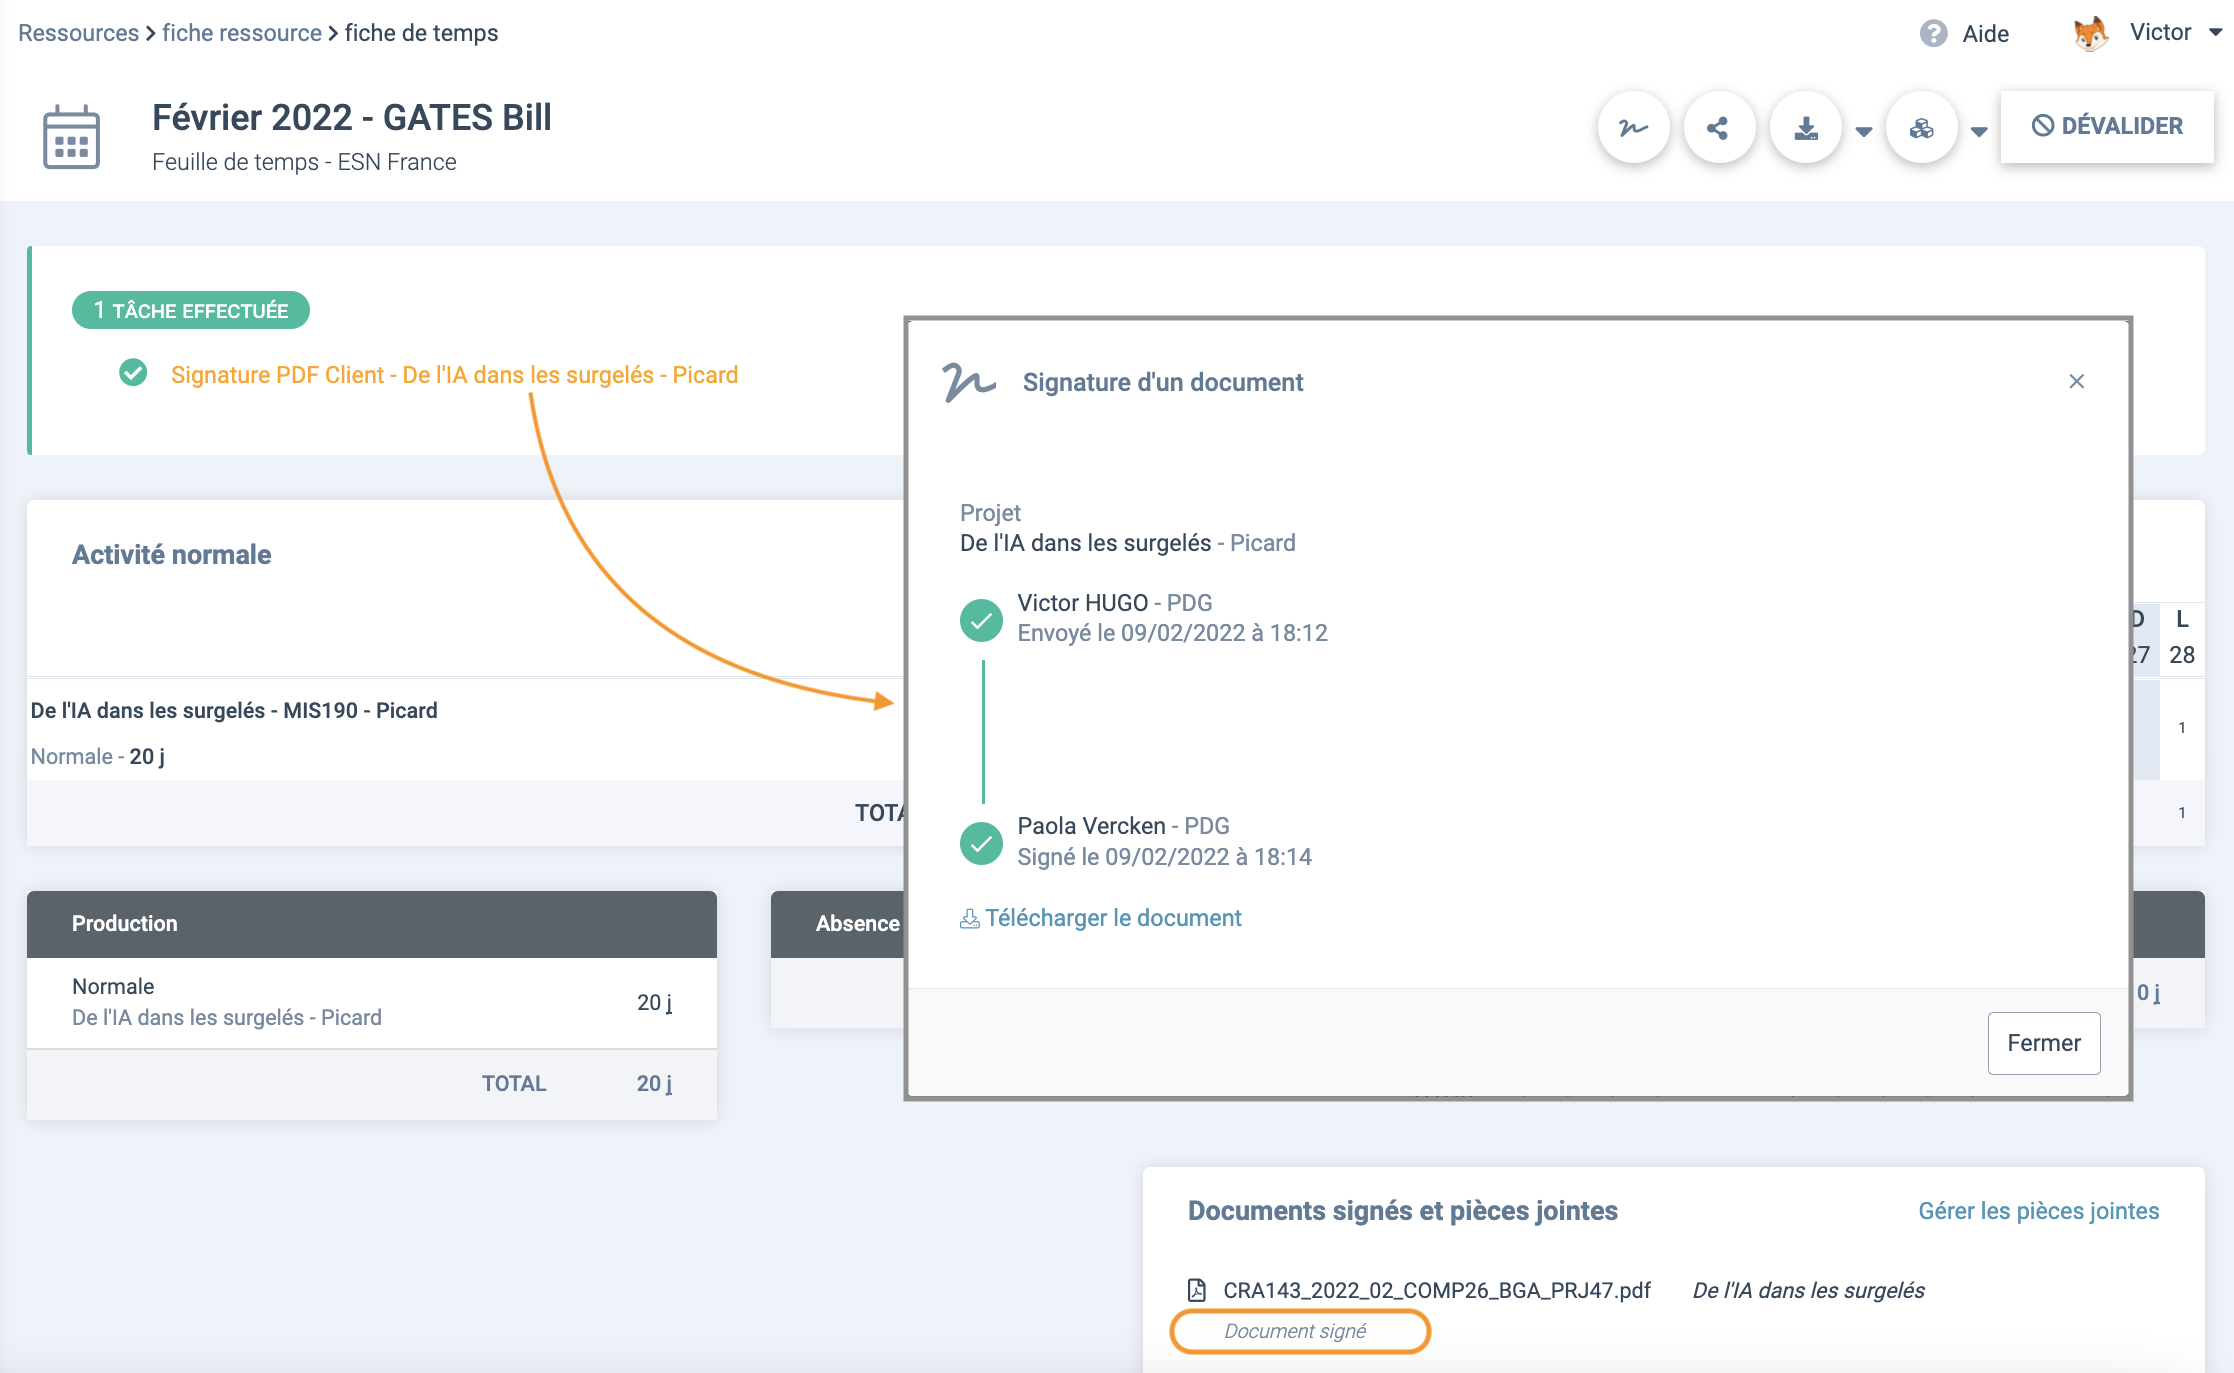Click Télécharger le document link
2234x1373 pixels.
coord(1112,918)
